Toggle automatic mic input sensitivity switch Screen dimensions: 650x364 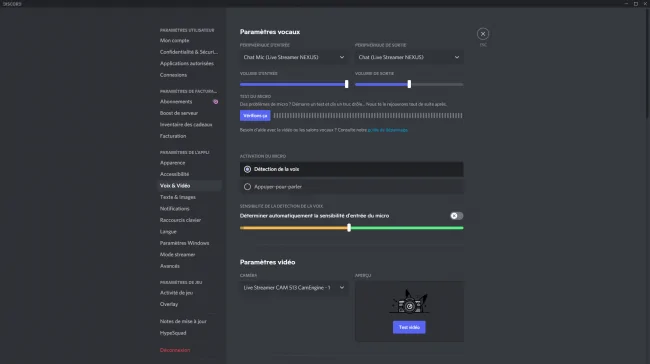(456, 216)
